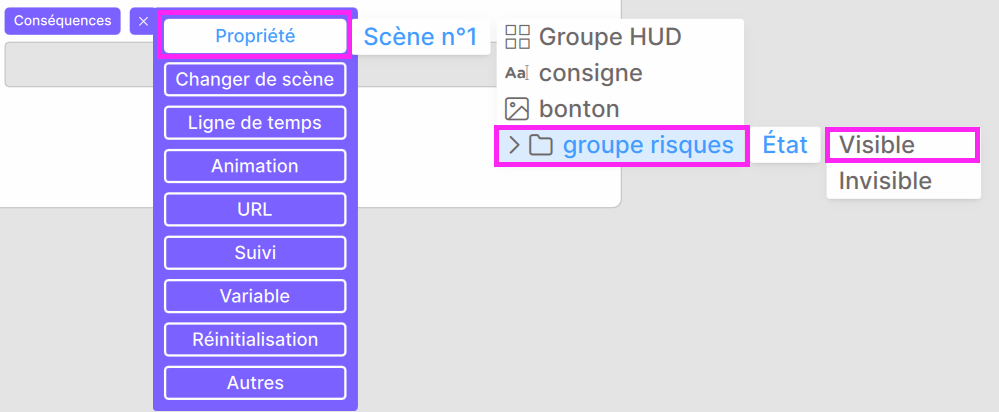Open the État property dropdown

(x=785, y=145)
